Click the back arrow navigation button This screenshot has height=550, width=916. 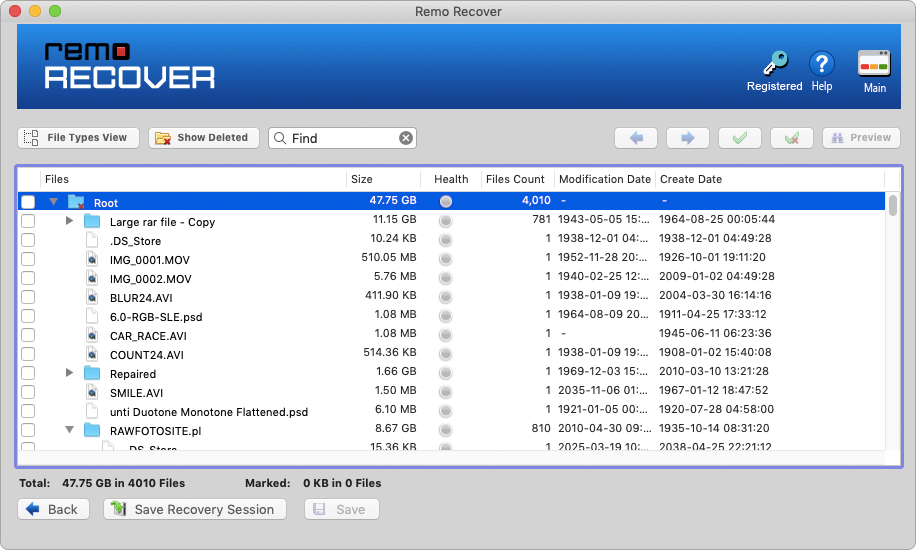click(636, 138)
